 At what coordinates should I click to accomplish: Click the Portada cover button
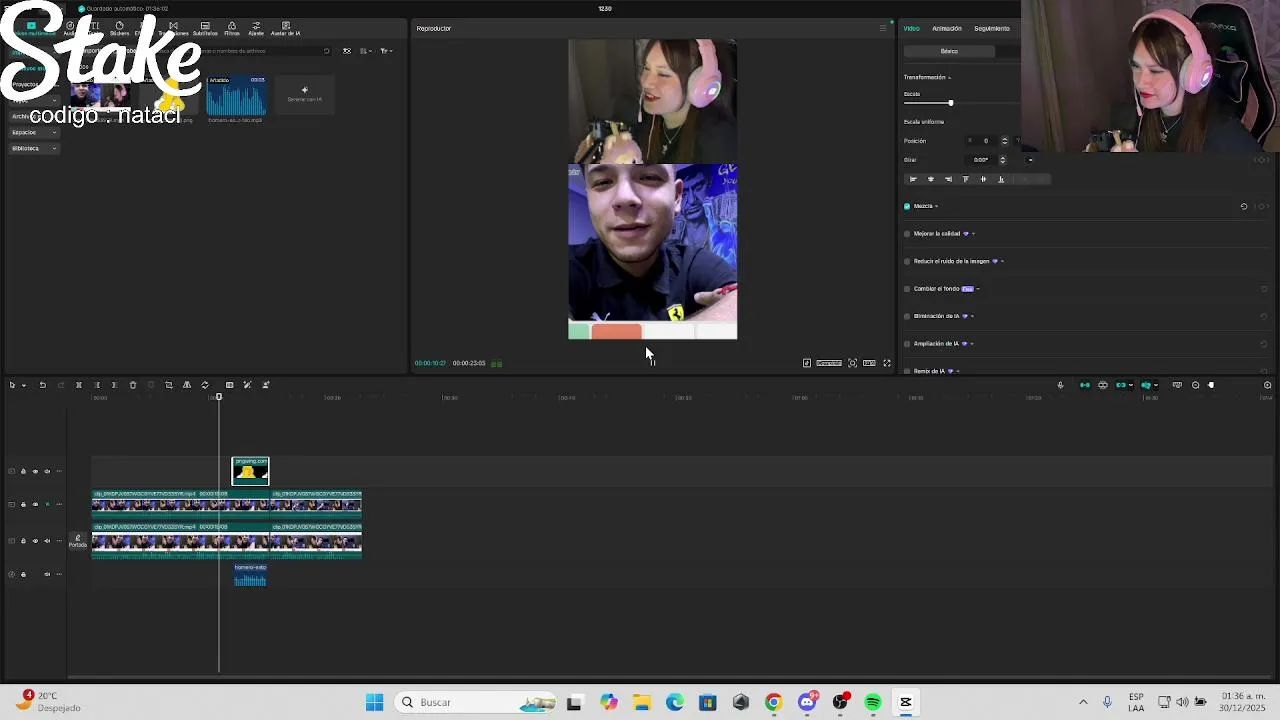[x=77, y=541]
